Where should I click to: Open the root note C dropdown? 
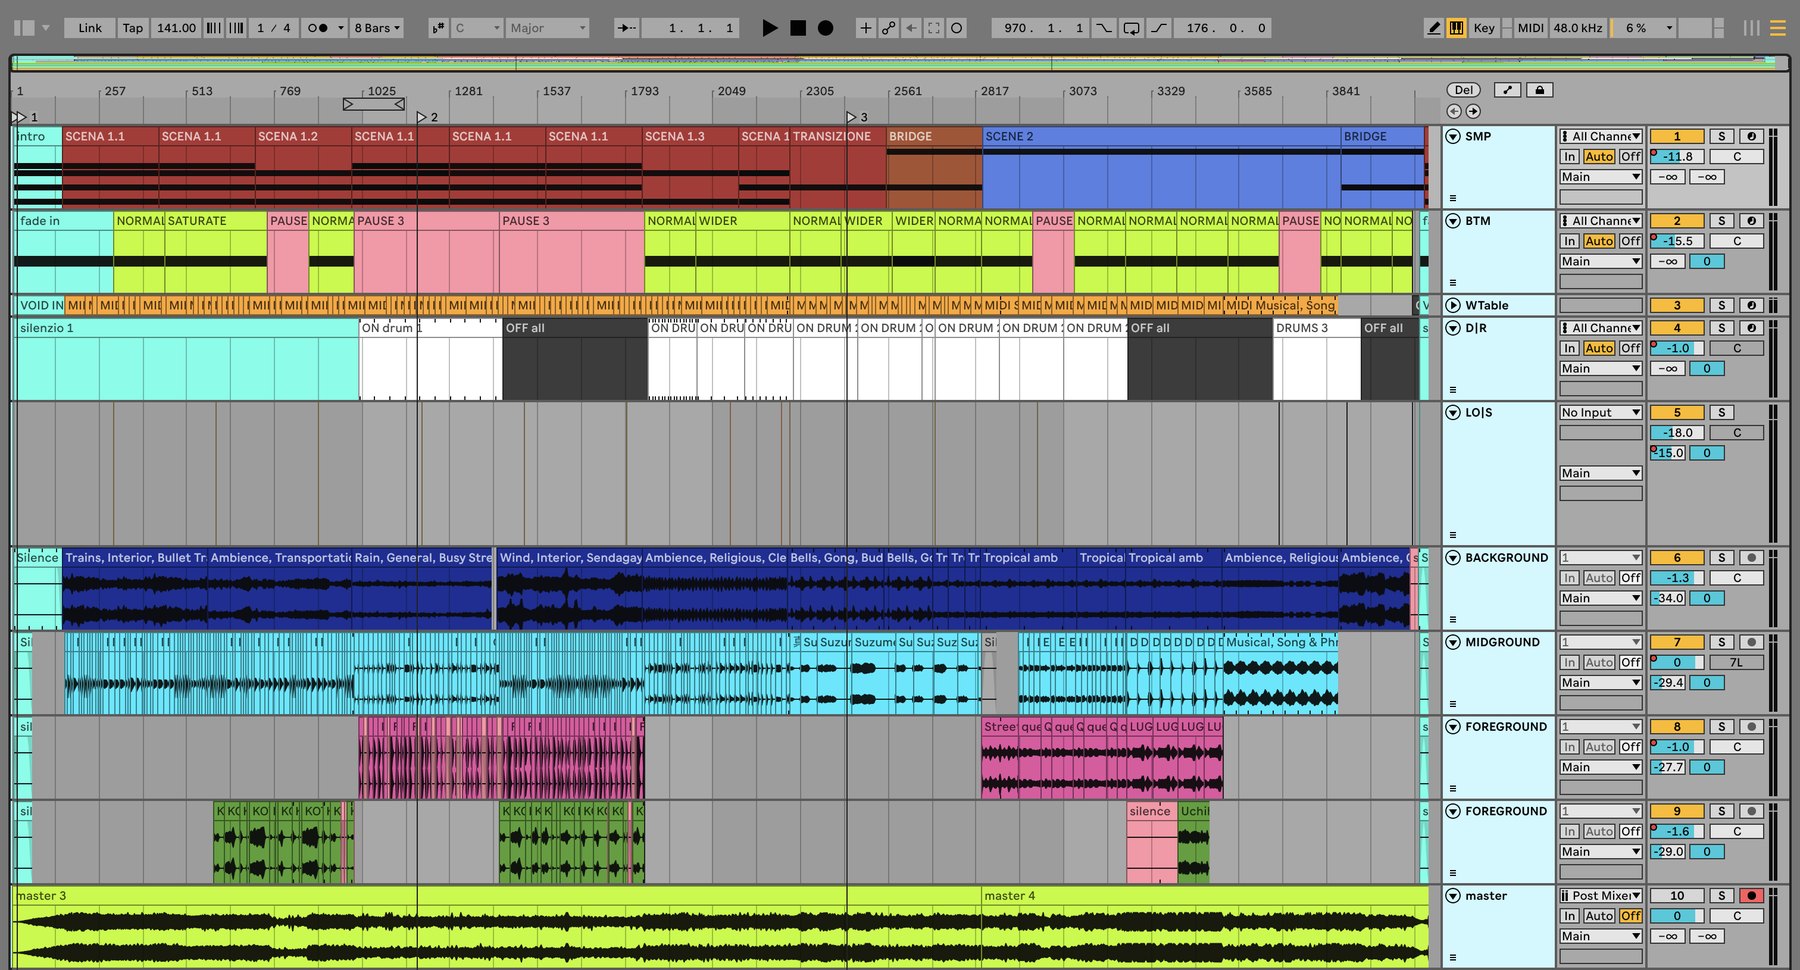(477, 28)
